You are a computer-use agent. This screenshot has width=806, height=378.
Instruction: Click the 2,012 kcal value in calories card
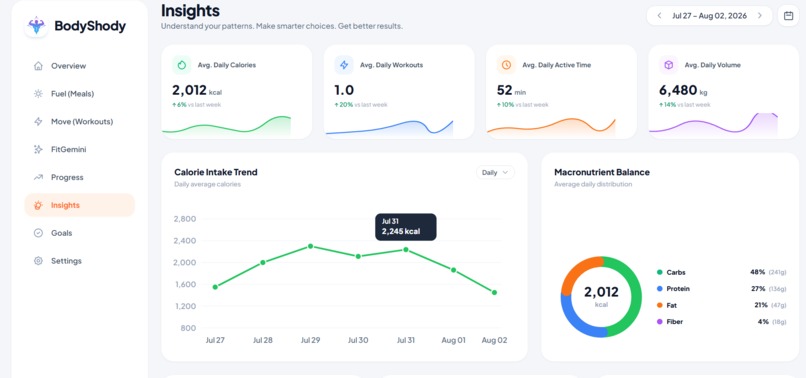[197, 91]
